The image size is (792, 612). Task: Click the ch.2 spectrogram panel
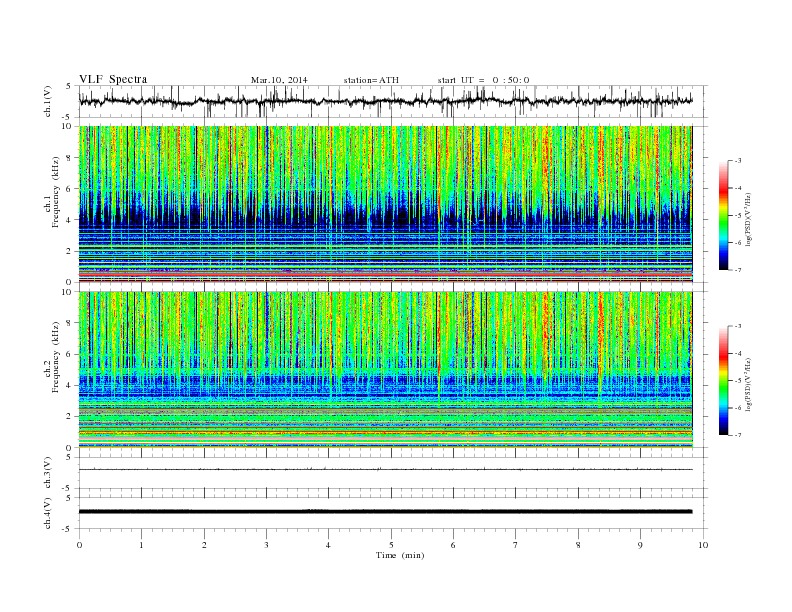click(x=385, y=370)
